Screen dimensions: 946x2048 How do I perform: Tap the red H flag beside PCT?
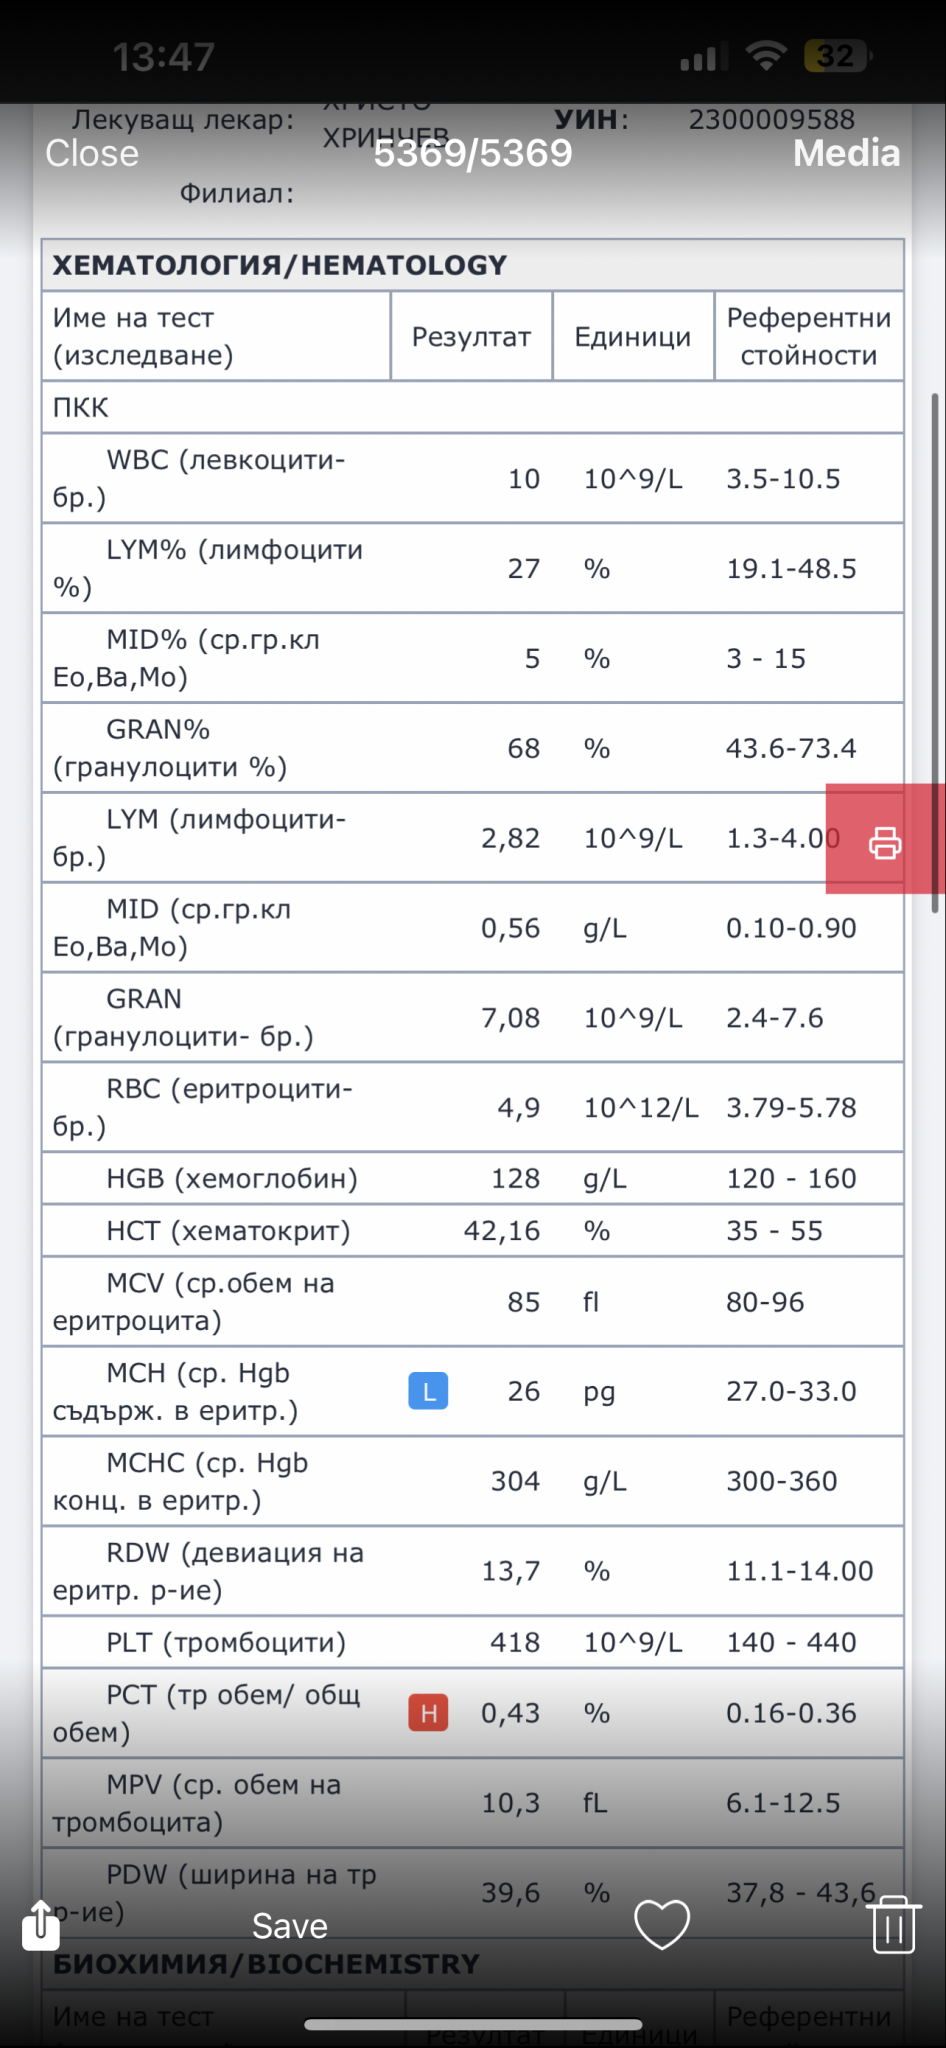tap(428, 1713)
